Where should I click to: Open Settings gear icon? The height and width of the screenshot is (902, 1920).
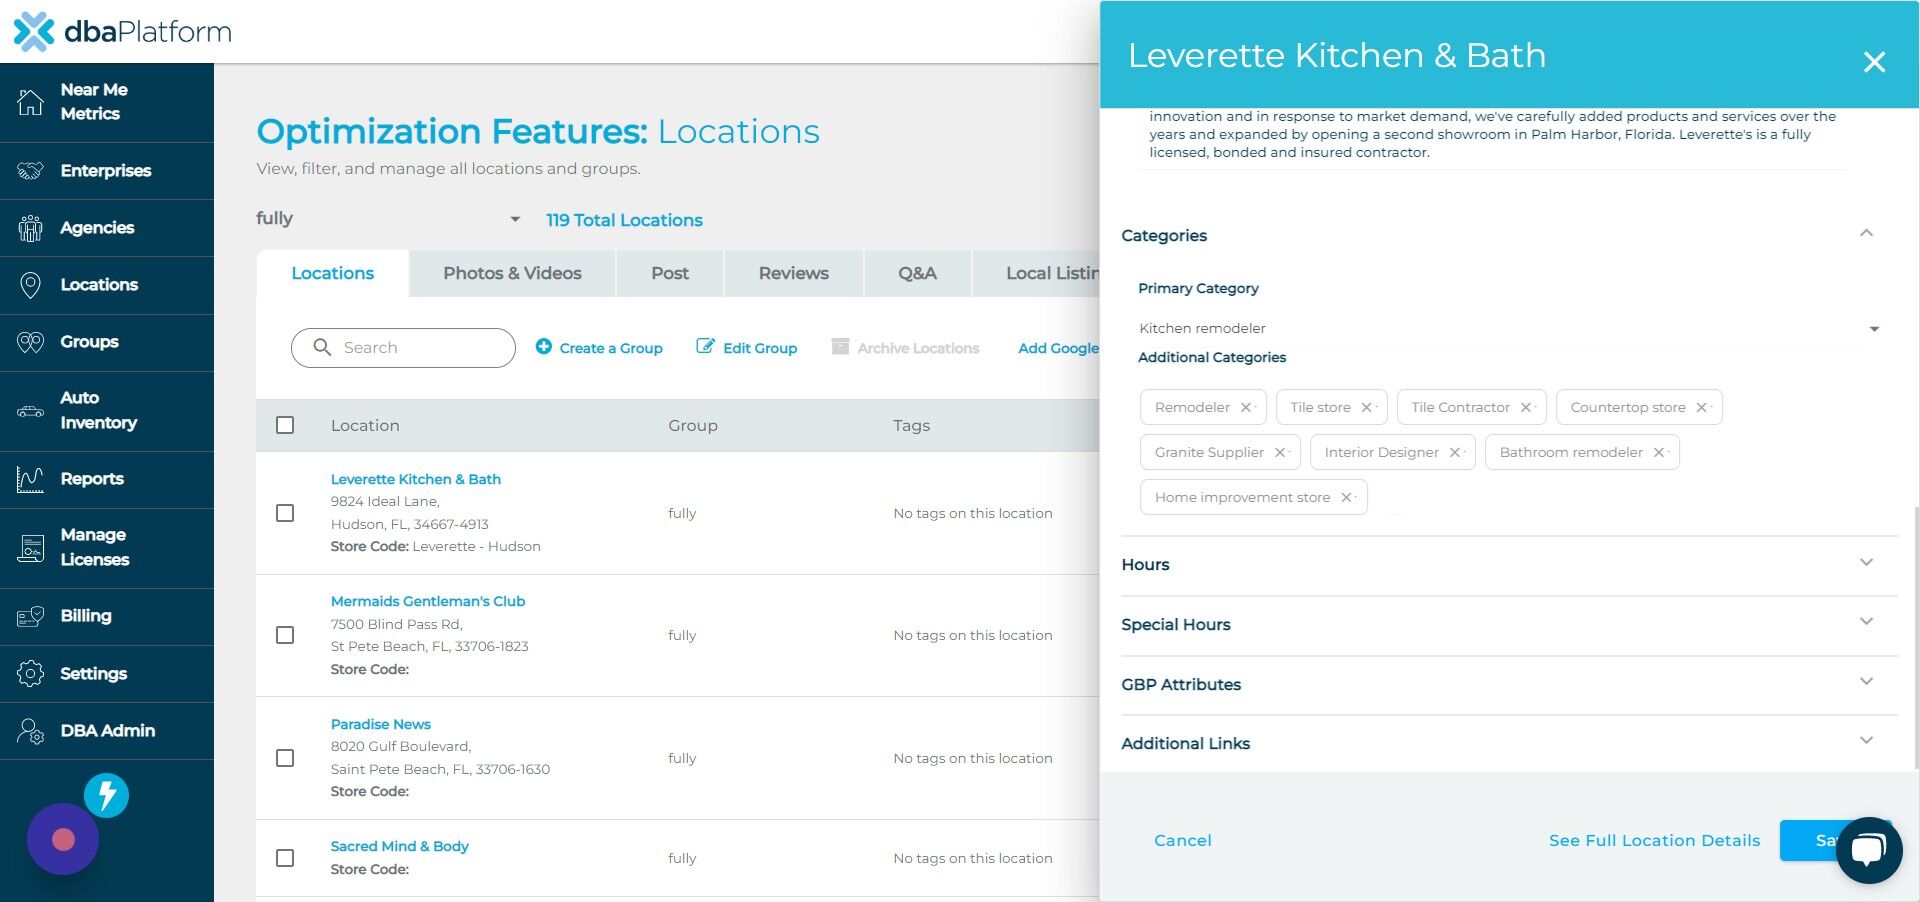[31, 674]
